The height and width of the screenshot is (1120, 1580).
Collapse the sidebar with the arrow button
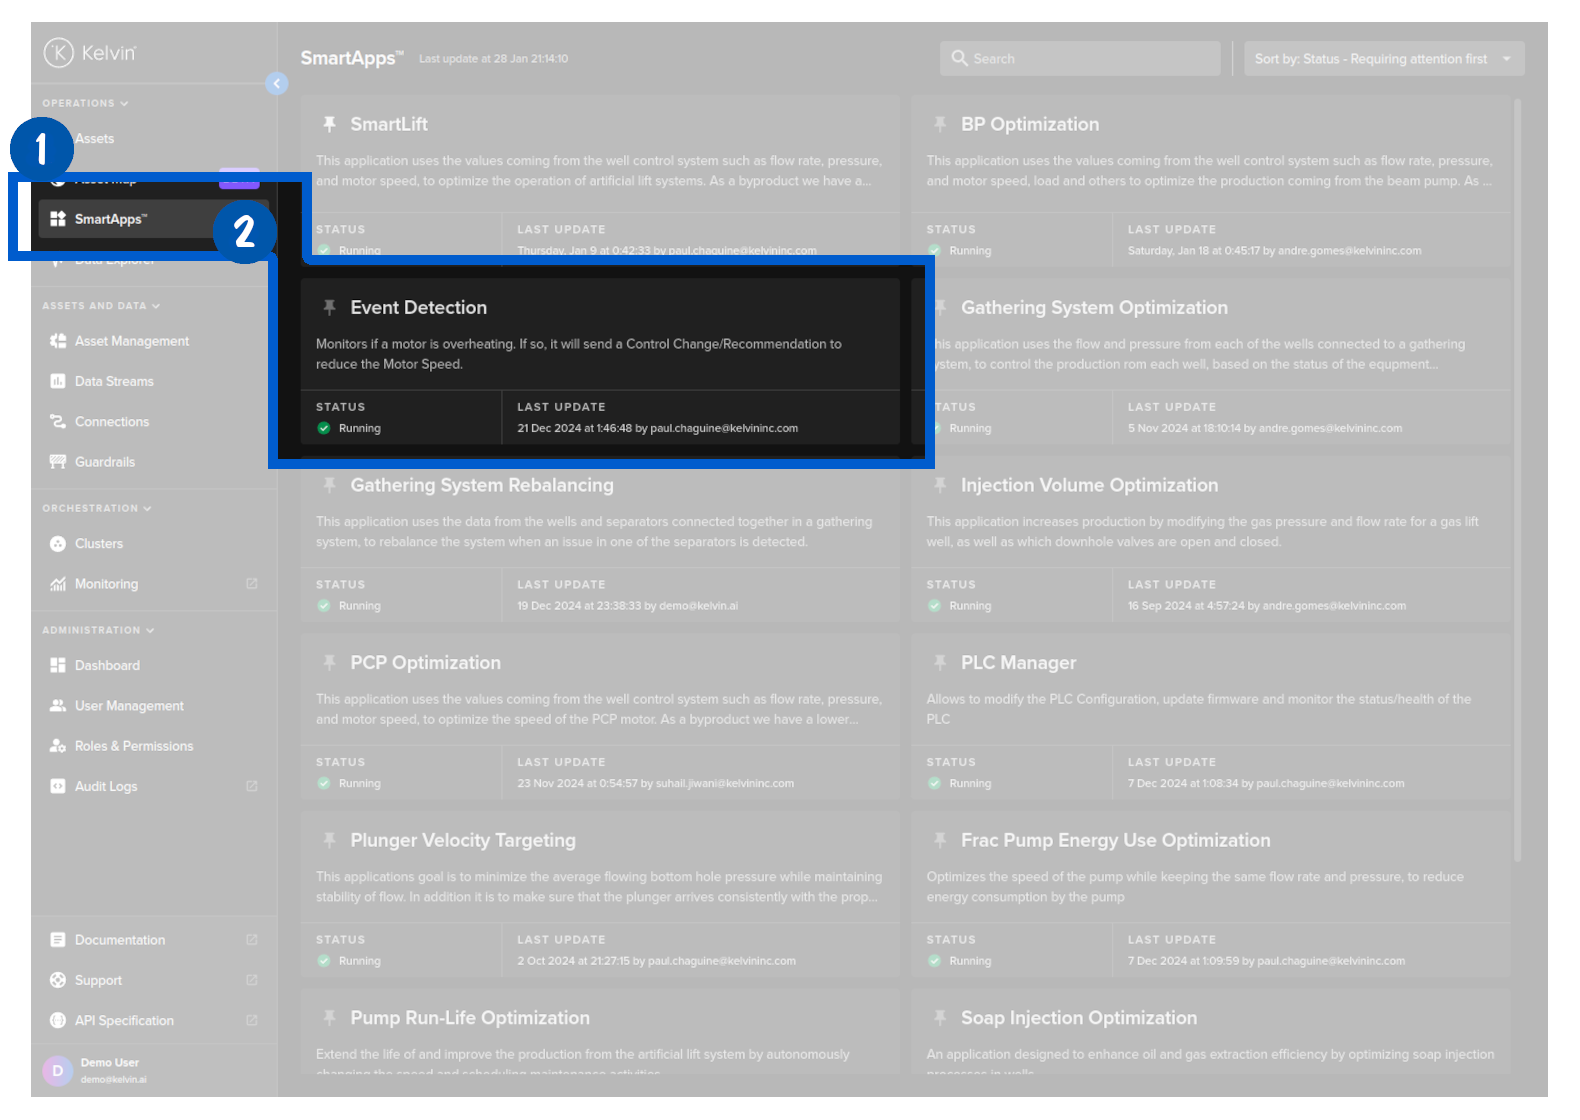[277, 84]
